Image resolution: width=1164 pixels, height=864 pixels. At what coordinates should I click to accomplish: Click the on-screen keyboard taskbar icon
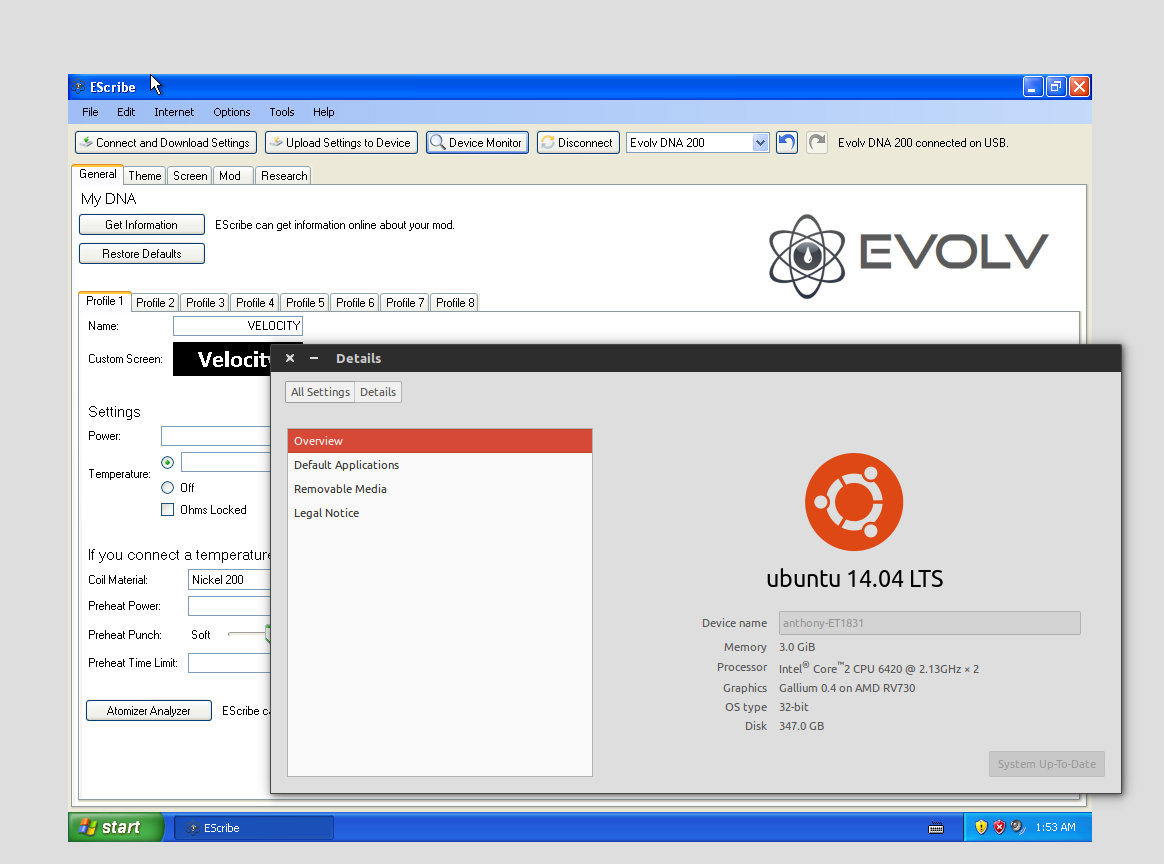tap(936, 828)
